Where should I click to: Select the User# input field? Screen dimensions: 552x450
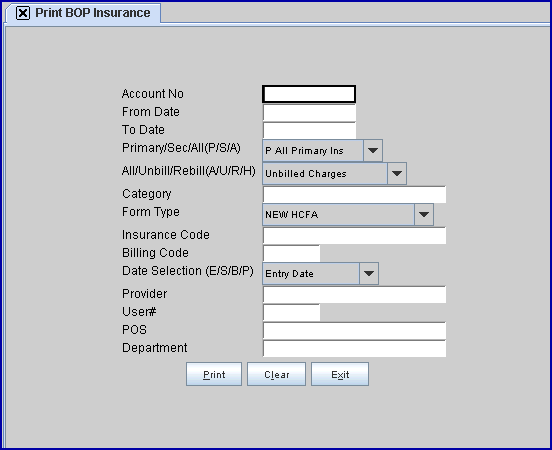[291, 312]
